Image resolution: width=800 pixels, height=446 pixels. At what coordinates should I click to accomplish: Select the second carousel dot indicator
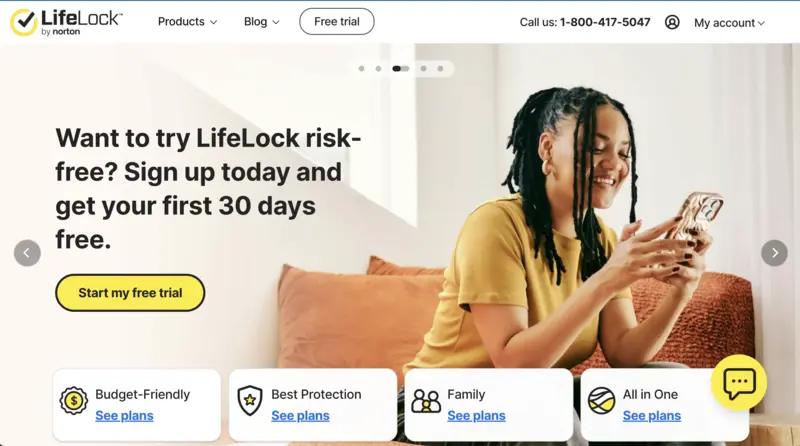378,68
